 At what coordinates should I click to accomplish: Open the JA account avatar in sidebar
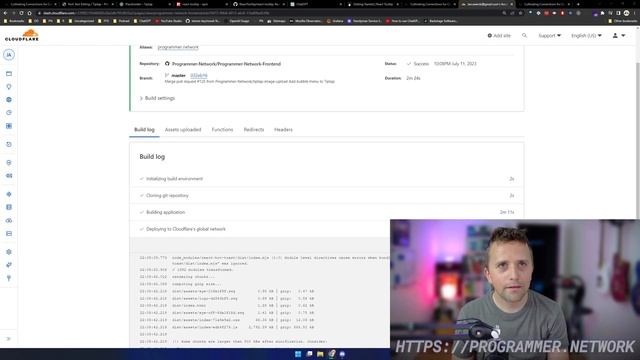(9, 55)
